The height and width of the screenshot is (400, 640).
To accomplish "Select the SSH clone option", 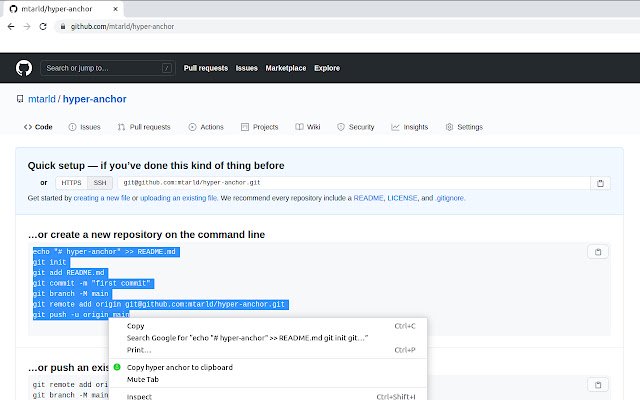I will pos(100,183).
